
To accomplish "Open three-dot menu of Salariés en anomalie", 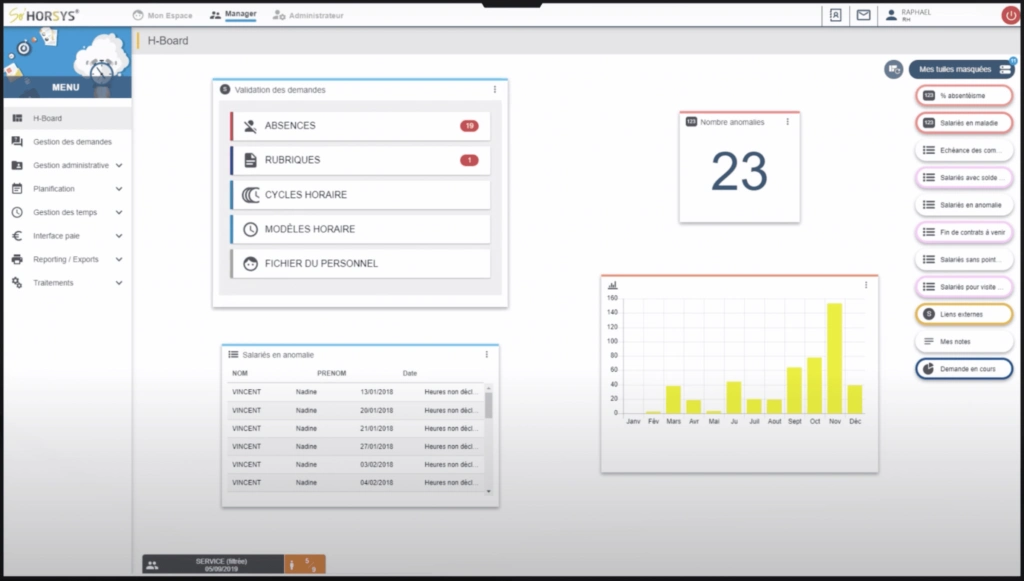I will [x=487, y=354].
